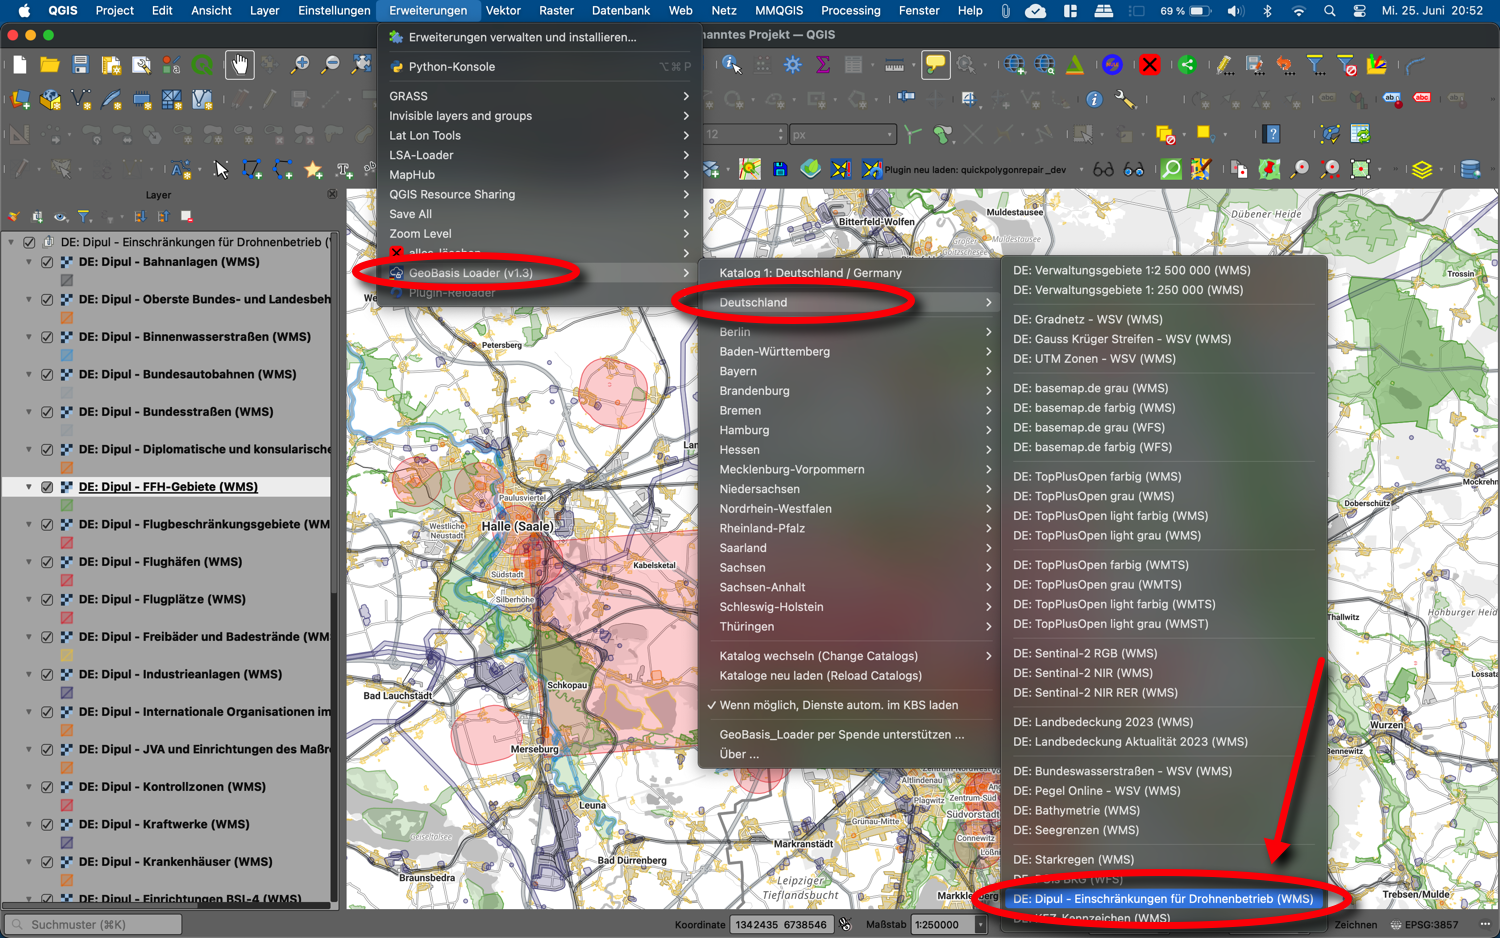1500x938 pixels.
Task: Click the Expand All icon in Layer panel
Action: (x=140, y=216)
